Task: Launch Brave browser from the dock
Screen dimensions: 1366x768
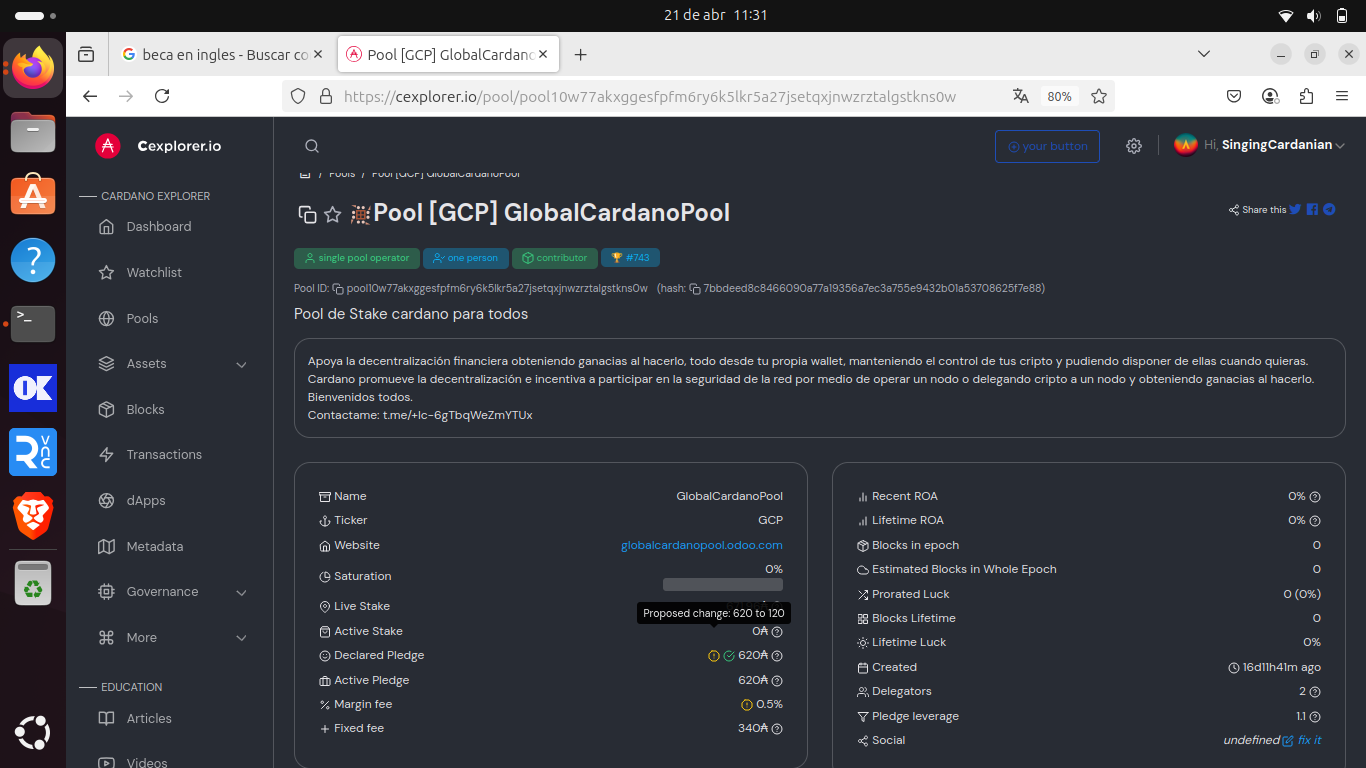Action: 33,516
